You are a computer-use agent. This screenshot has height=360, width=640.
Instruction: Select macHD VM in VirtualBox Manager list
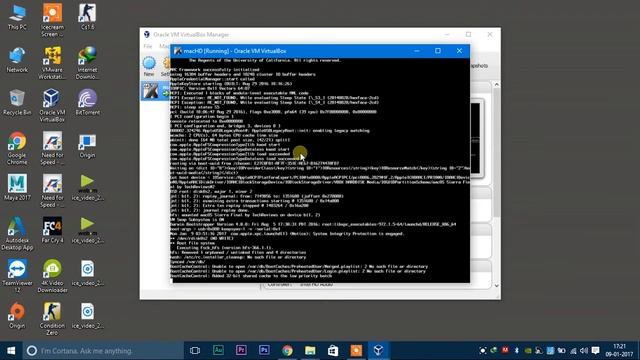[156, 91]
